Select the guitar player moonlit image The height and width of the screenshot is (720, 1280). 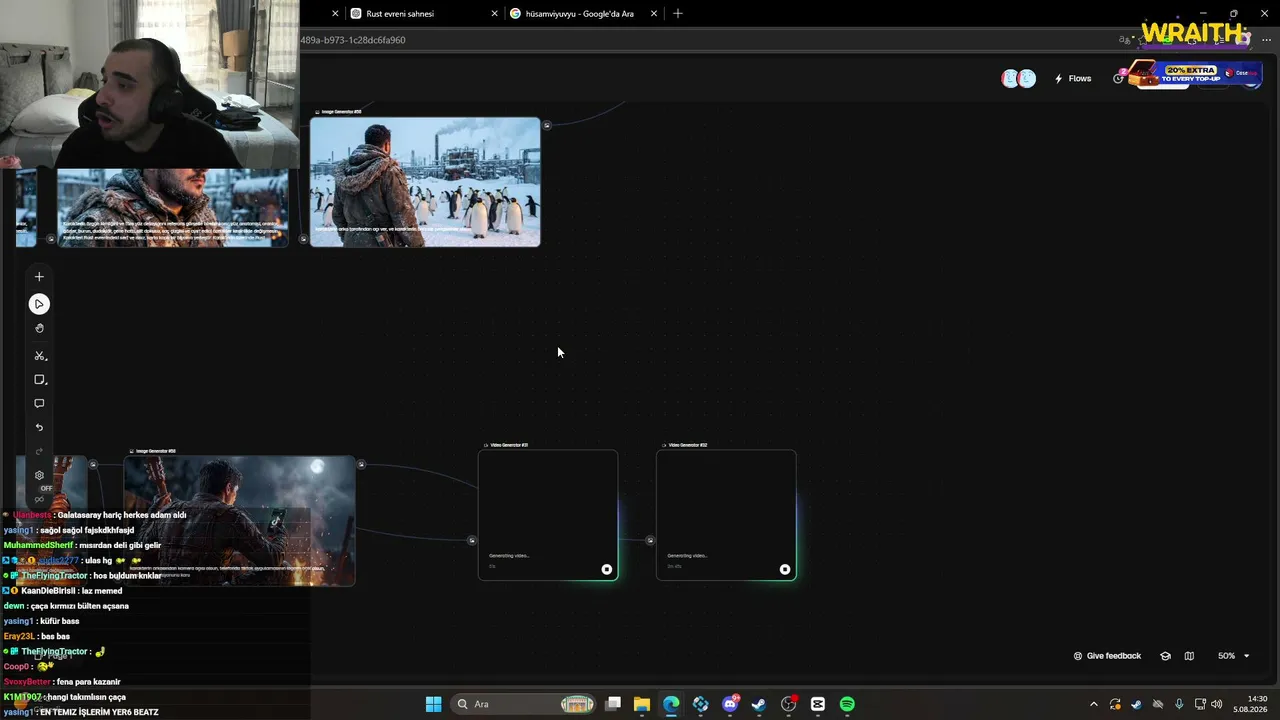(x=239, y=520)
